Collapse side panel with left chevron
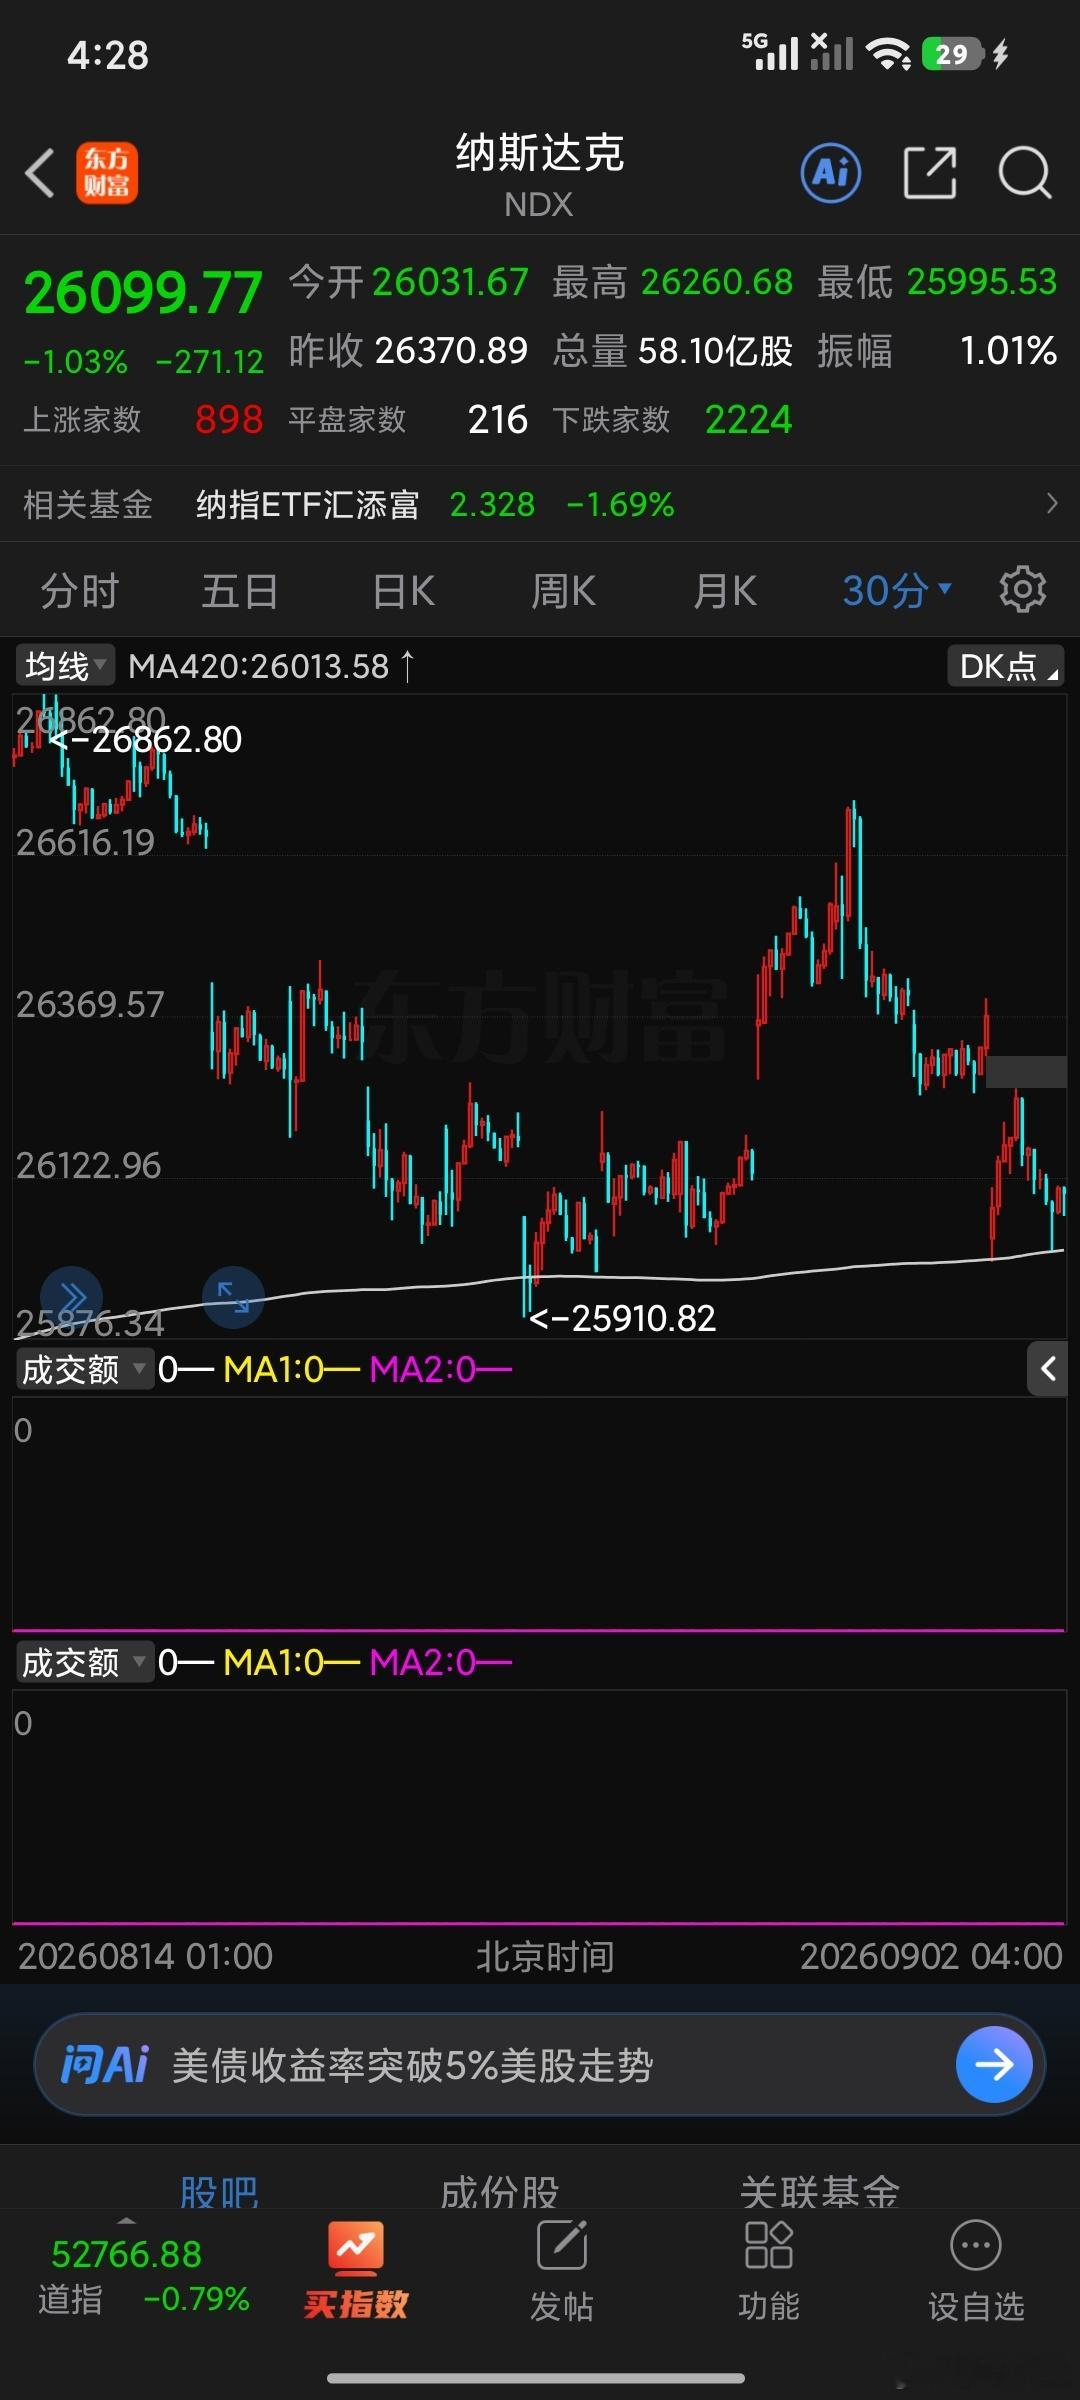1080x2400 pixels. click(1047, 1368)
